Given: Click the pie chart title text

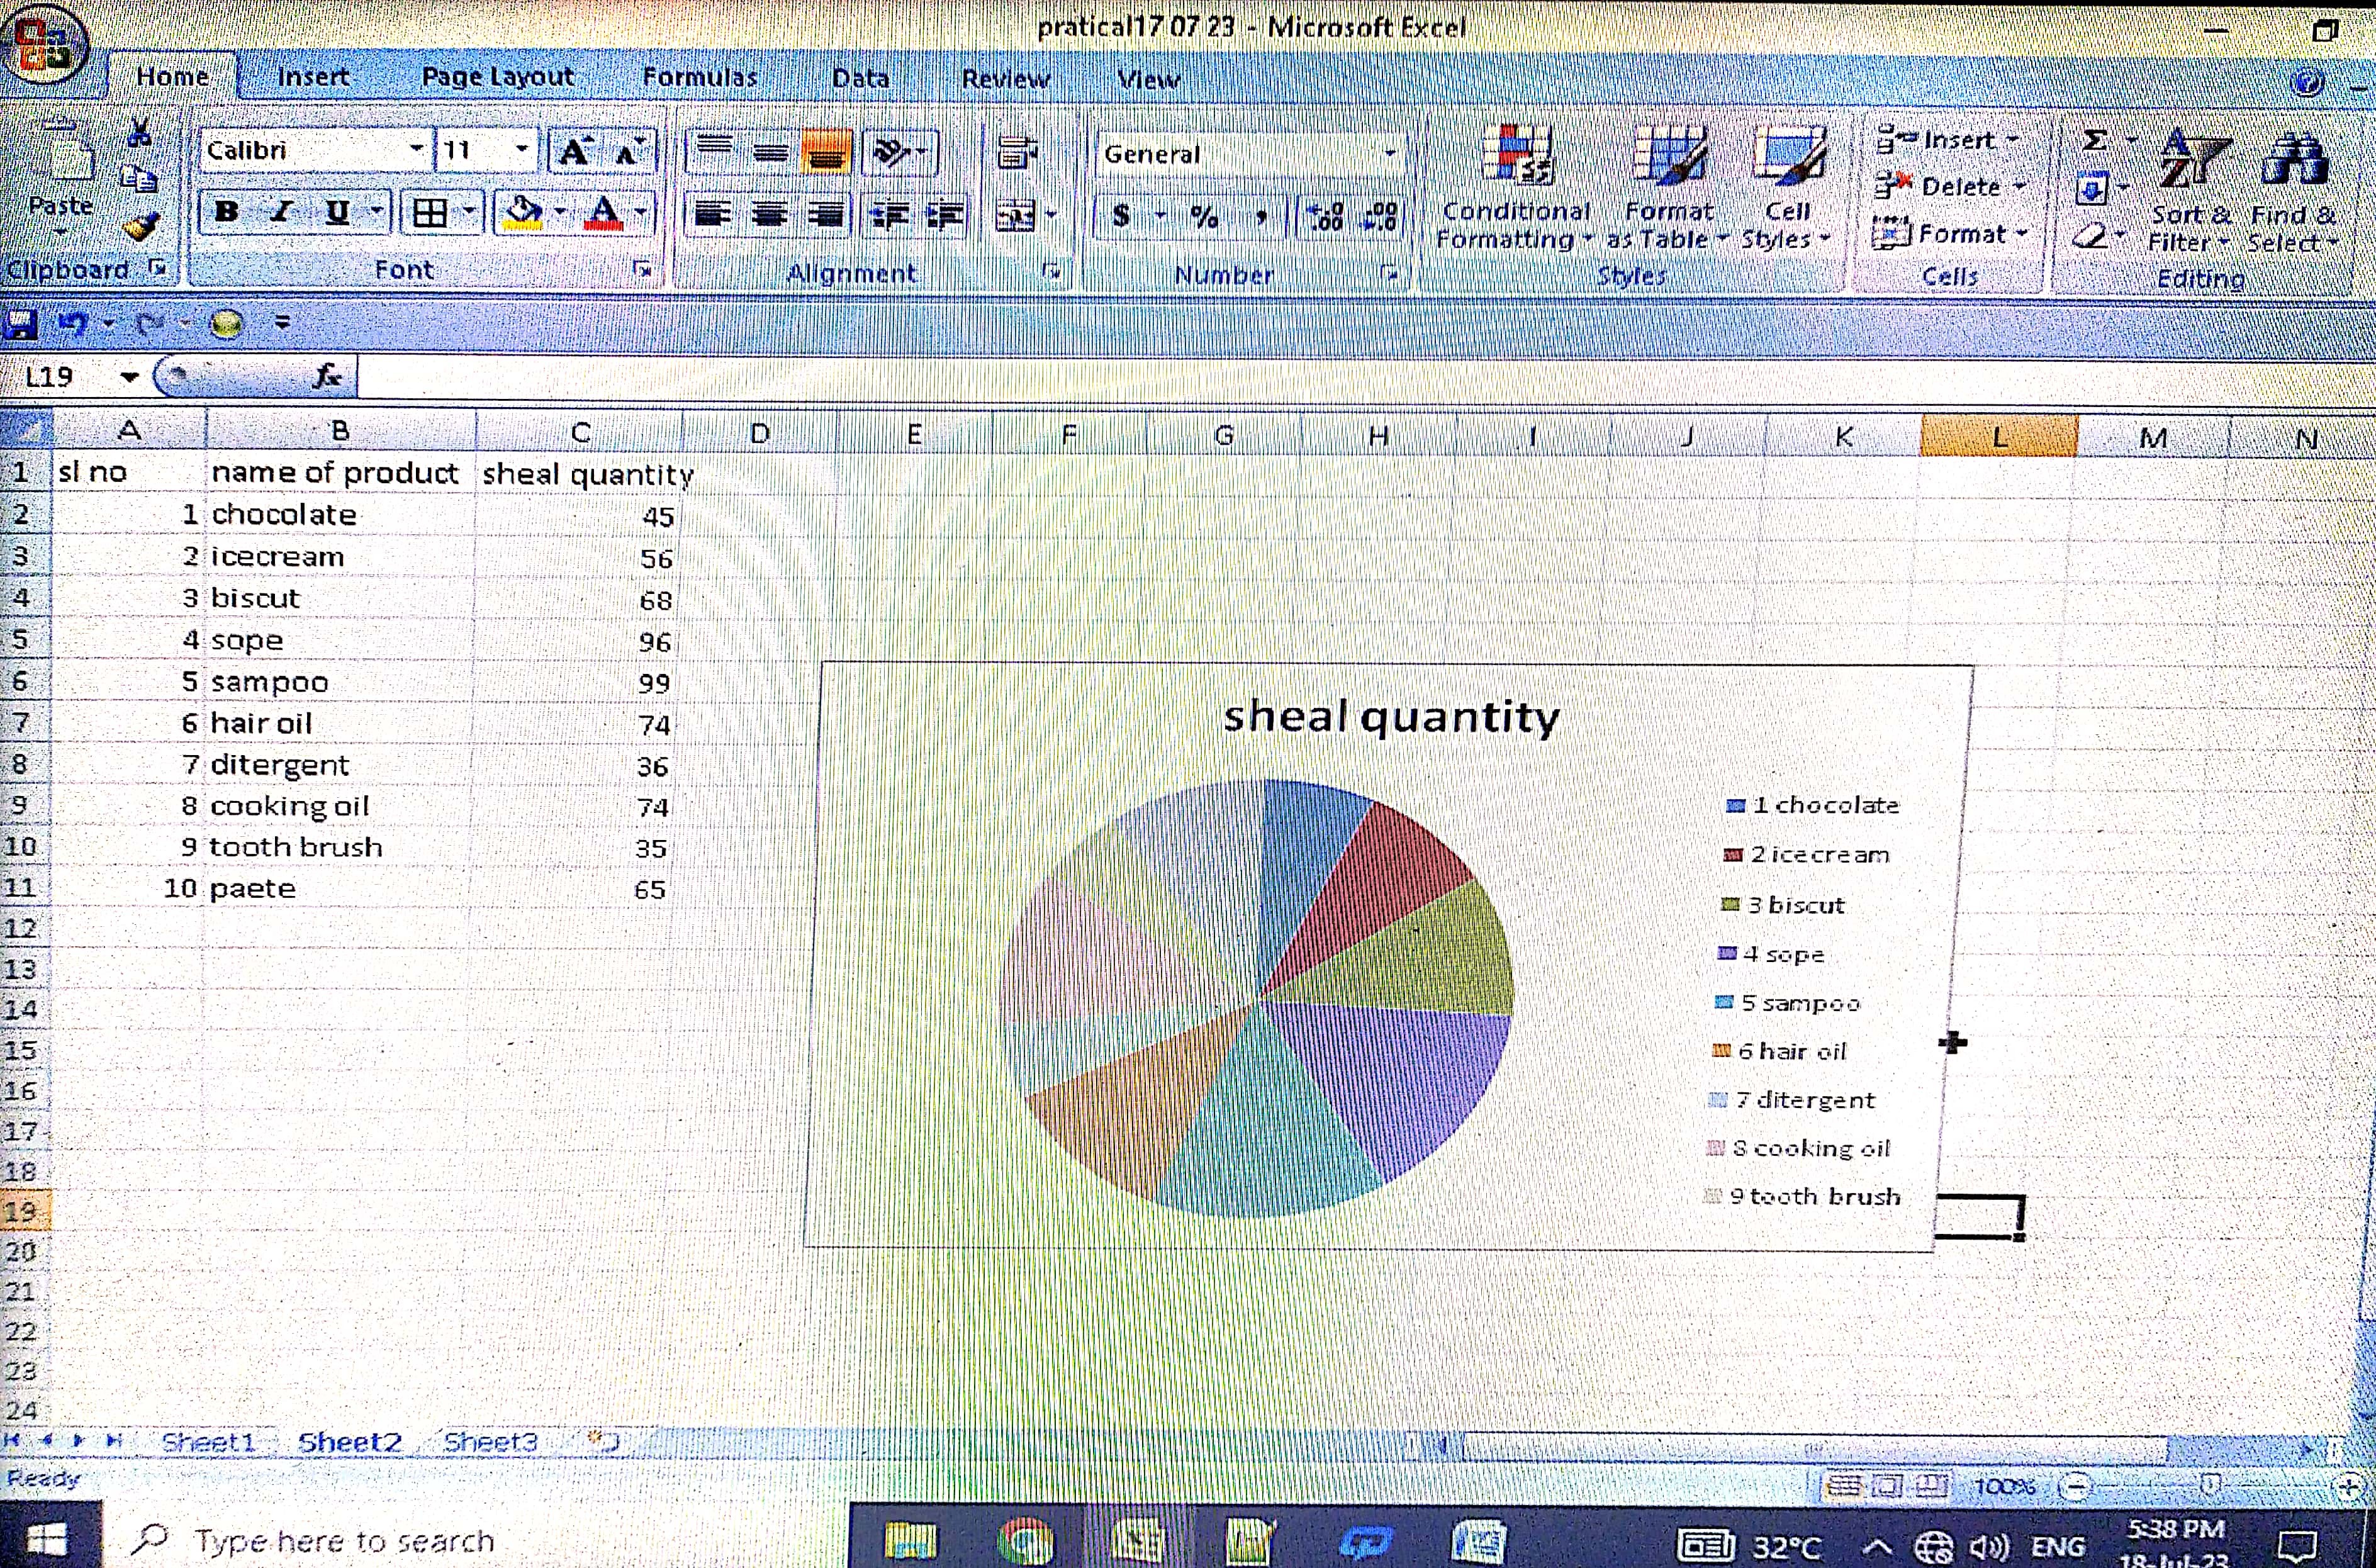Looking at the screenshot, I should pyautogui.click(x=1391, y=716).
